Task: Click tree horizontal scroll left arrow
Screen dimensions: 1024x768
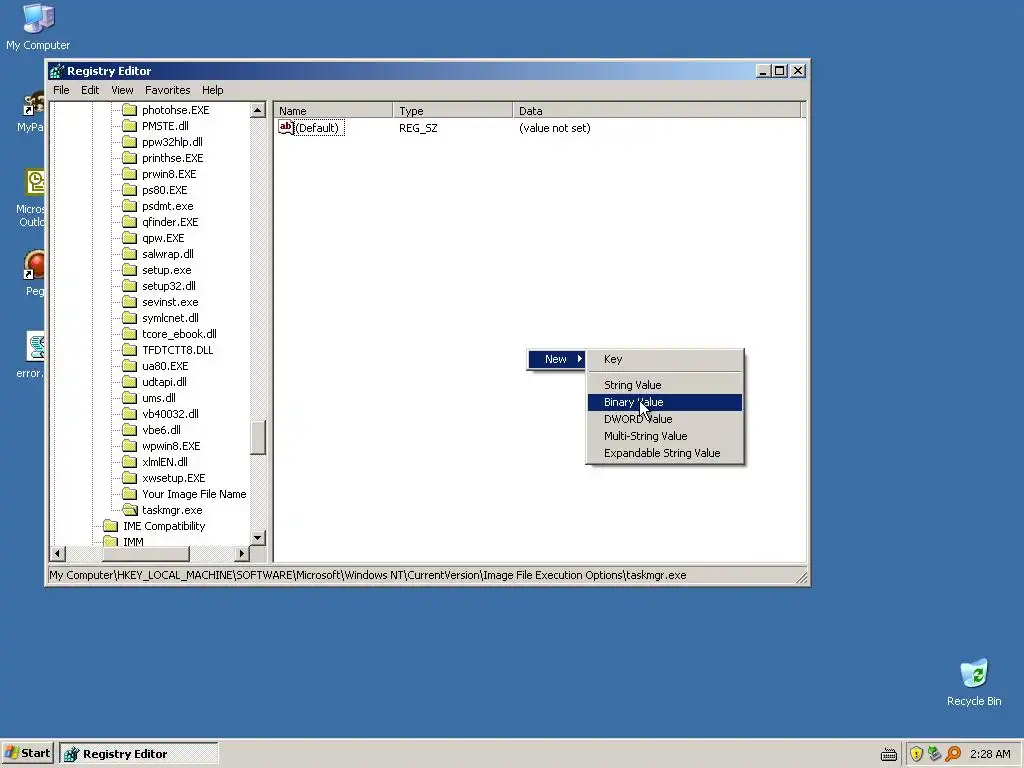Action: click(x=57, y=554)
